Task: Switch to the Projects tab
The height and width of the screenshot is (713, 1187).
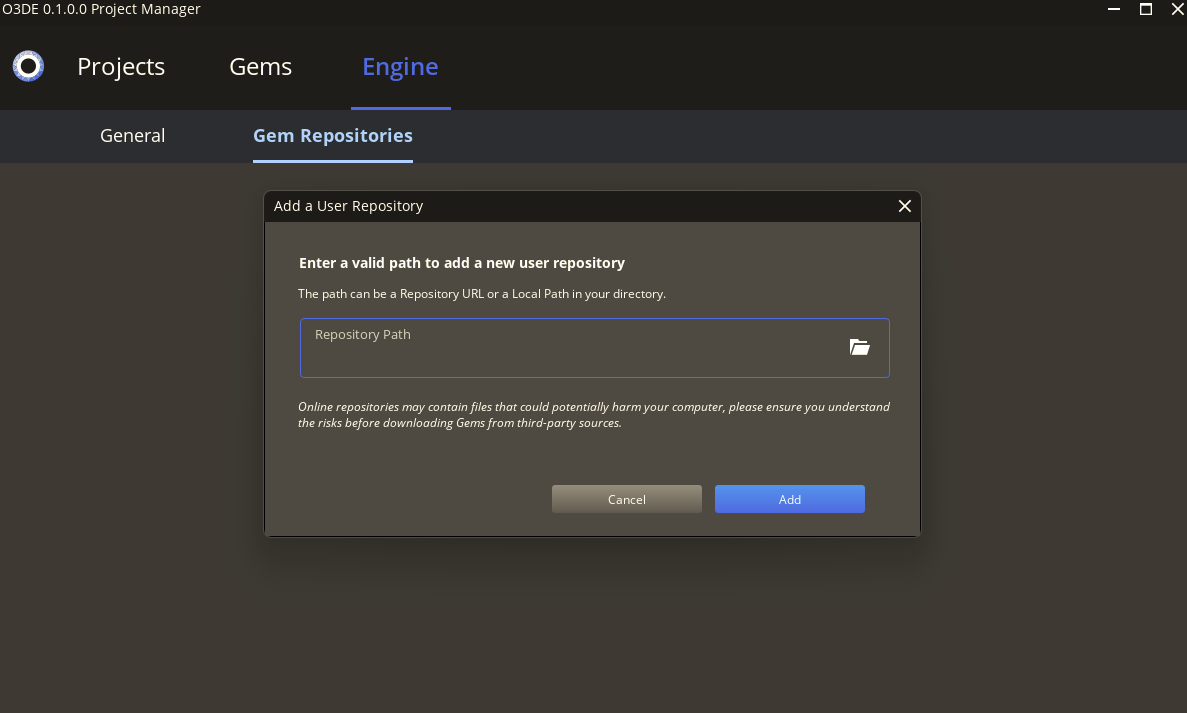Action: click(x=120, y=66)
